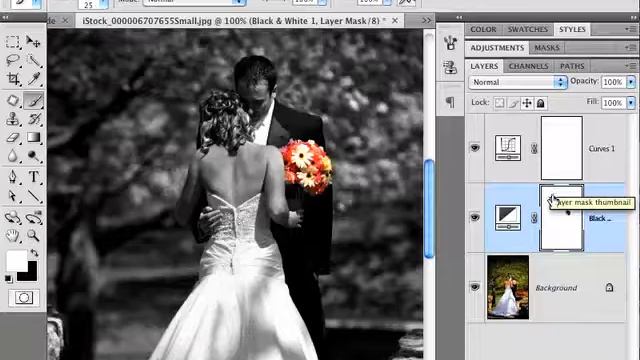Select the Line tool
The width and height of the screenshot is (640, 360).
[x=33, y=196]
